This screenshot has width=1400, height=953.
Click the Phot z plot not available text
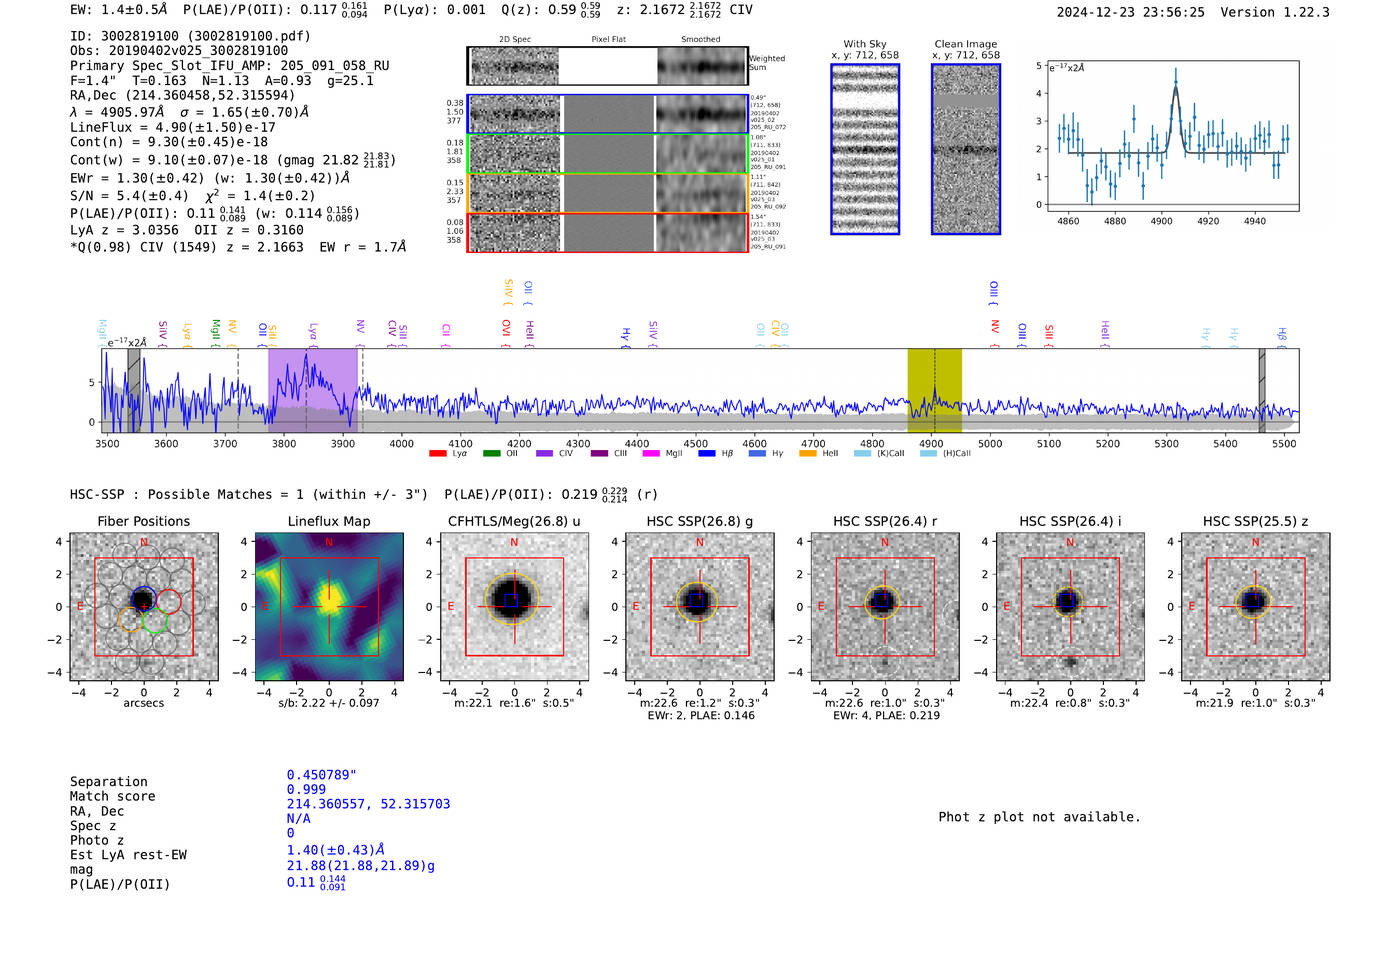1040,817
